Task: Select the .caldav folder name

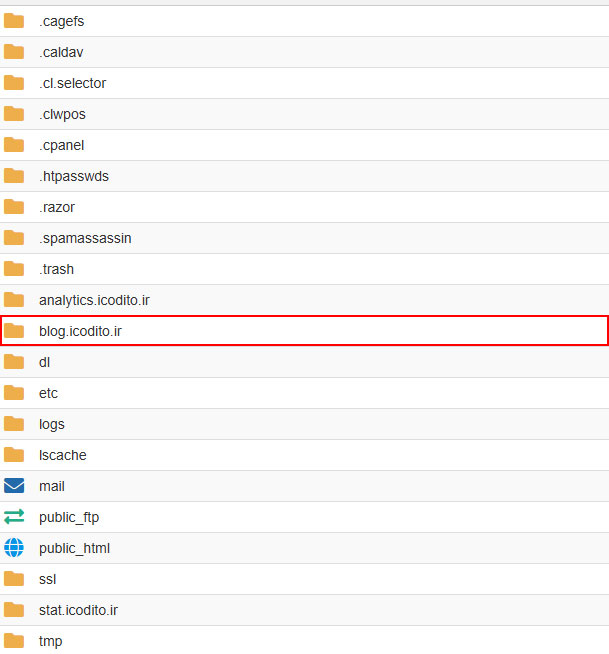Action: [x=61, y=52]
